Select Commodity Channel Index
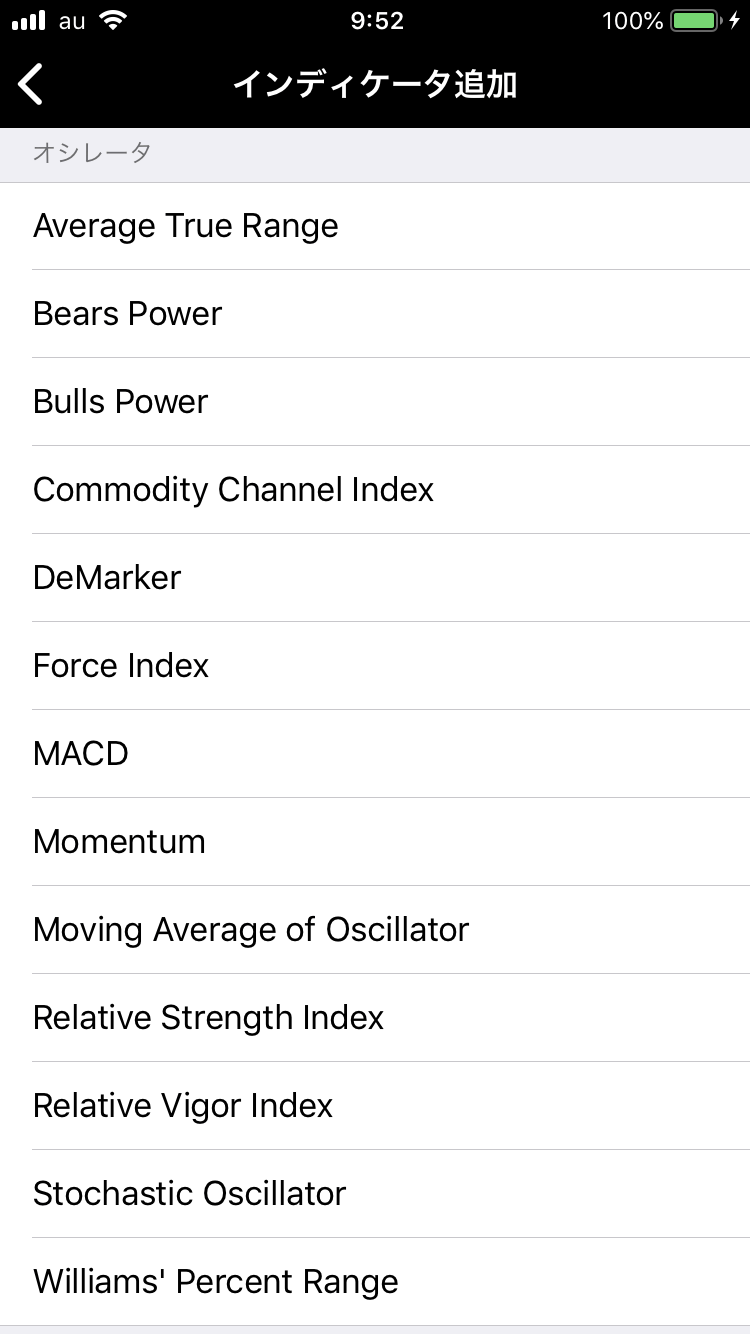 coord(234,490)
